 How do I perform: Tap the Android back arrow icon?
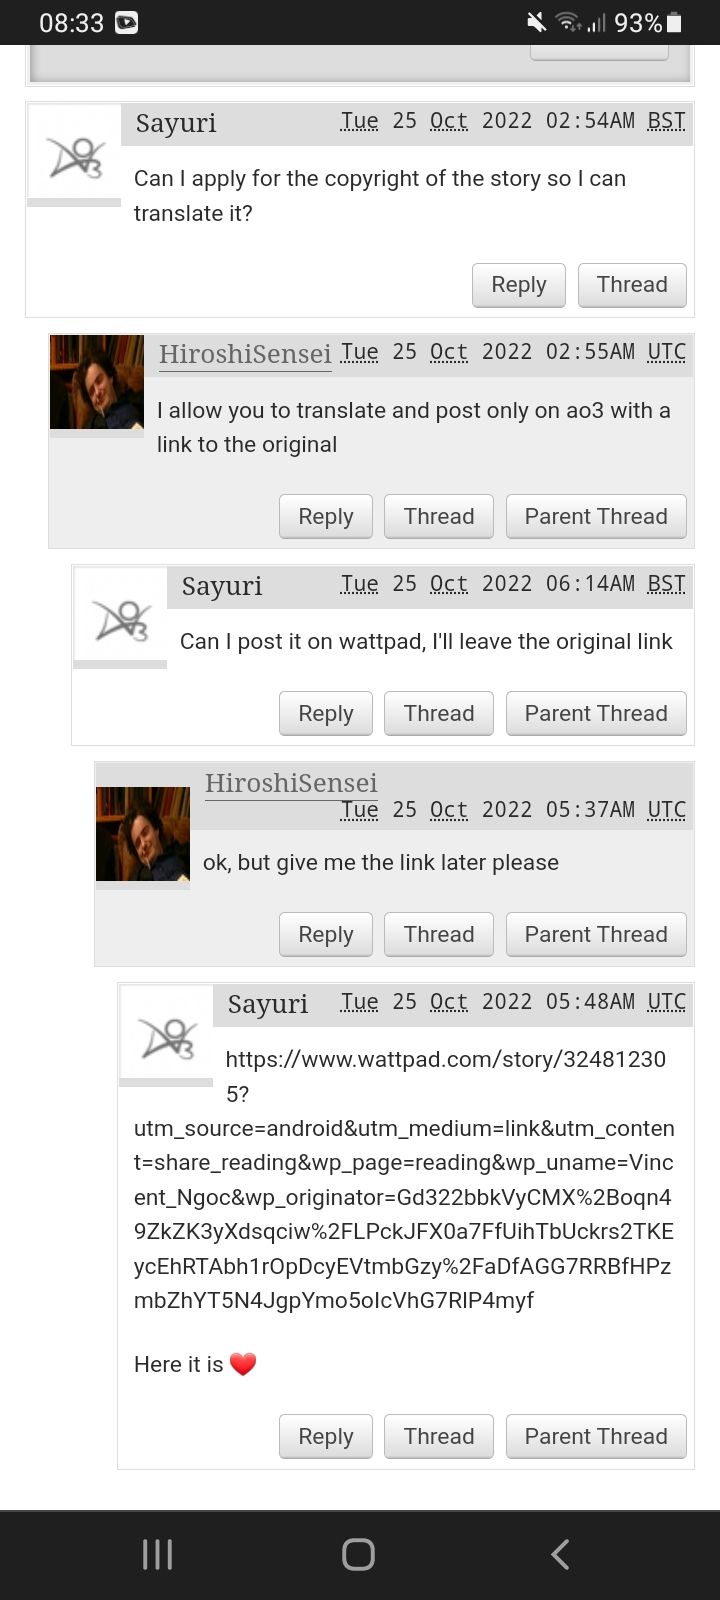pyautogui.click(x=560, y=1554)
